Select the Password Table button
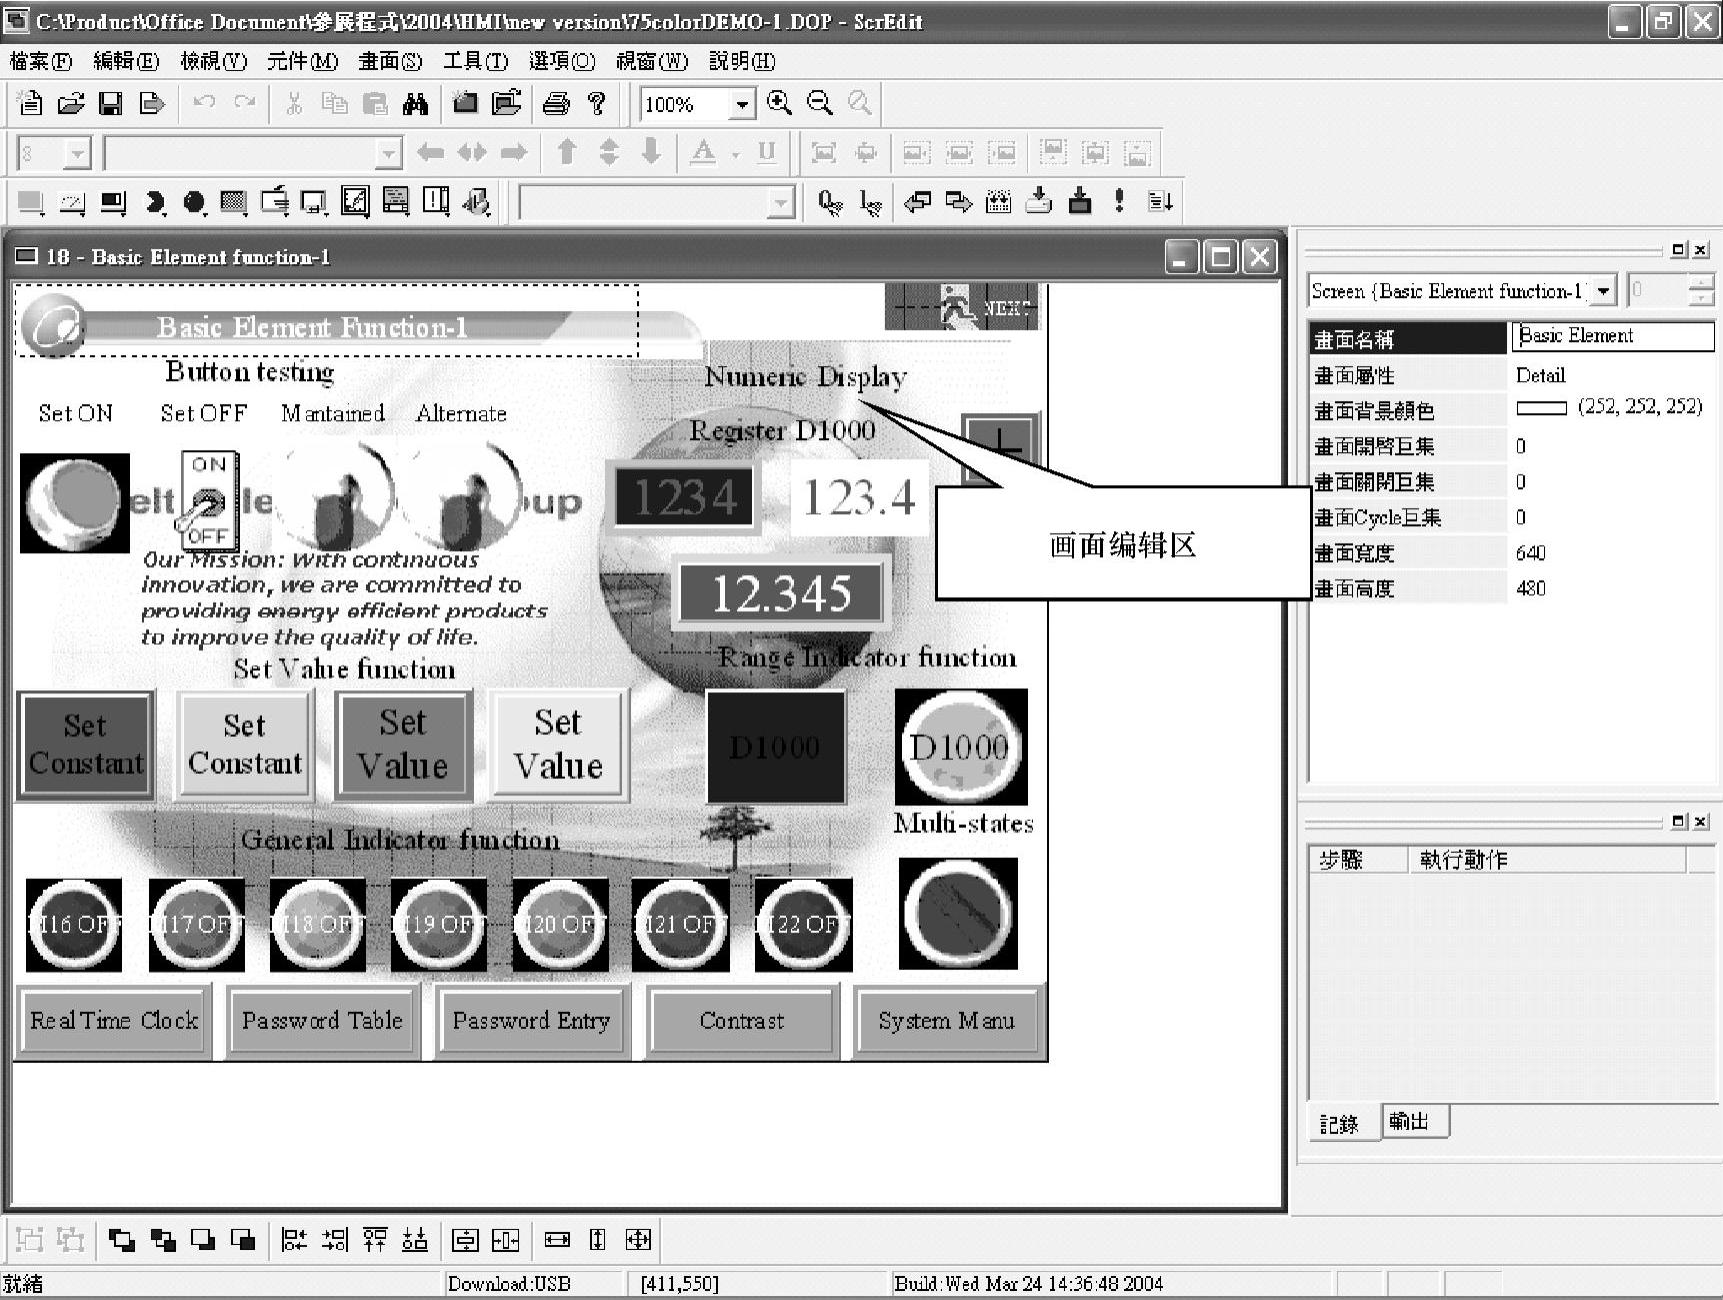 (x=322, y=1021)
